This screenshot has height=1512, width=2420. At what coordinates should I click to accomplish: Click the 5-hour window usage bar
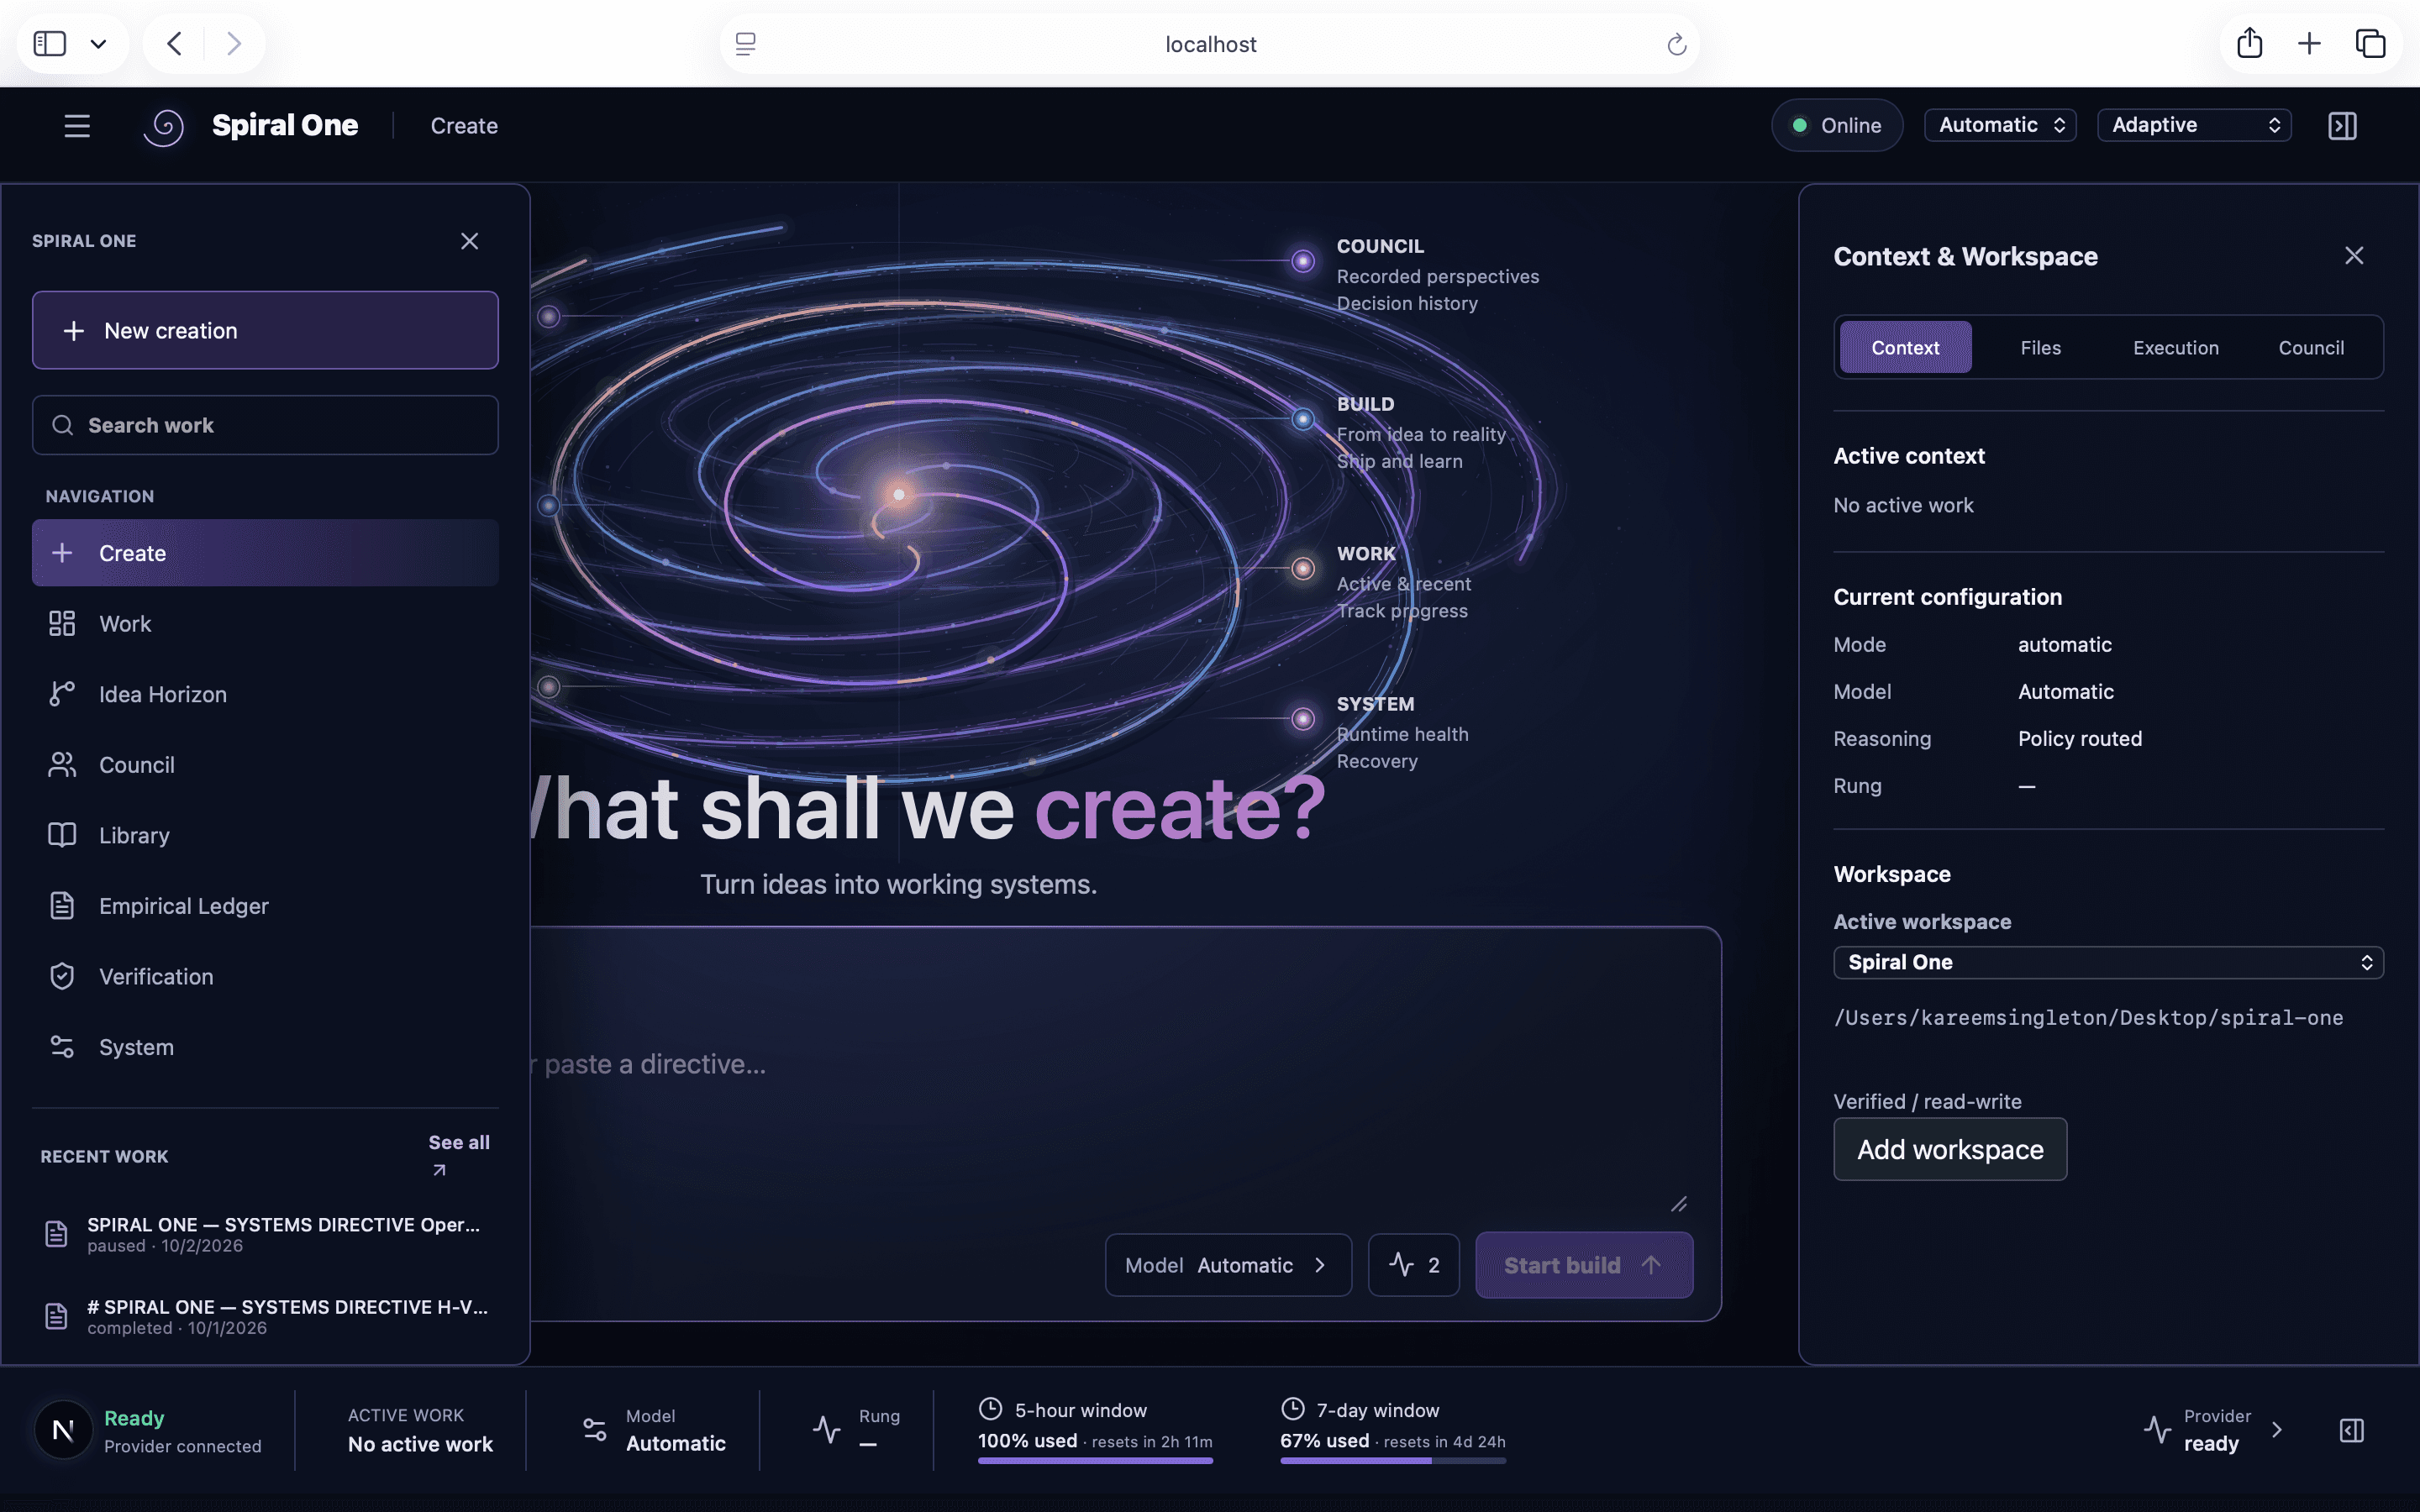(x=1095, y=1460)
